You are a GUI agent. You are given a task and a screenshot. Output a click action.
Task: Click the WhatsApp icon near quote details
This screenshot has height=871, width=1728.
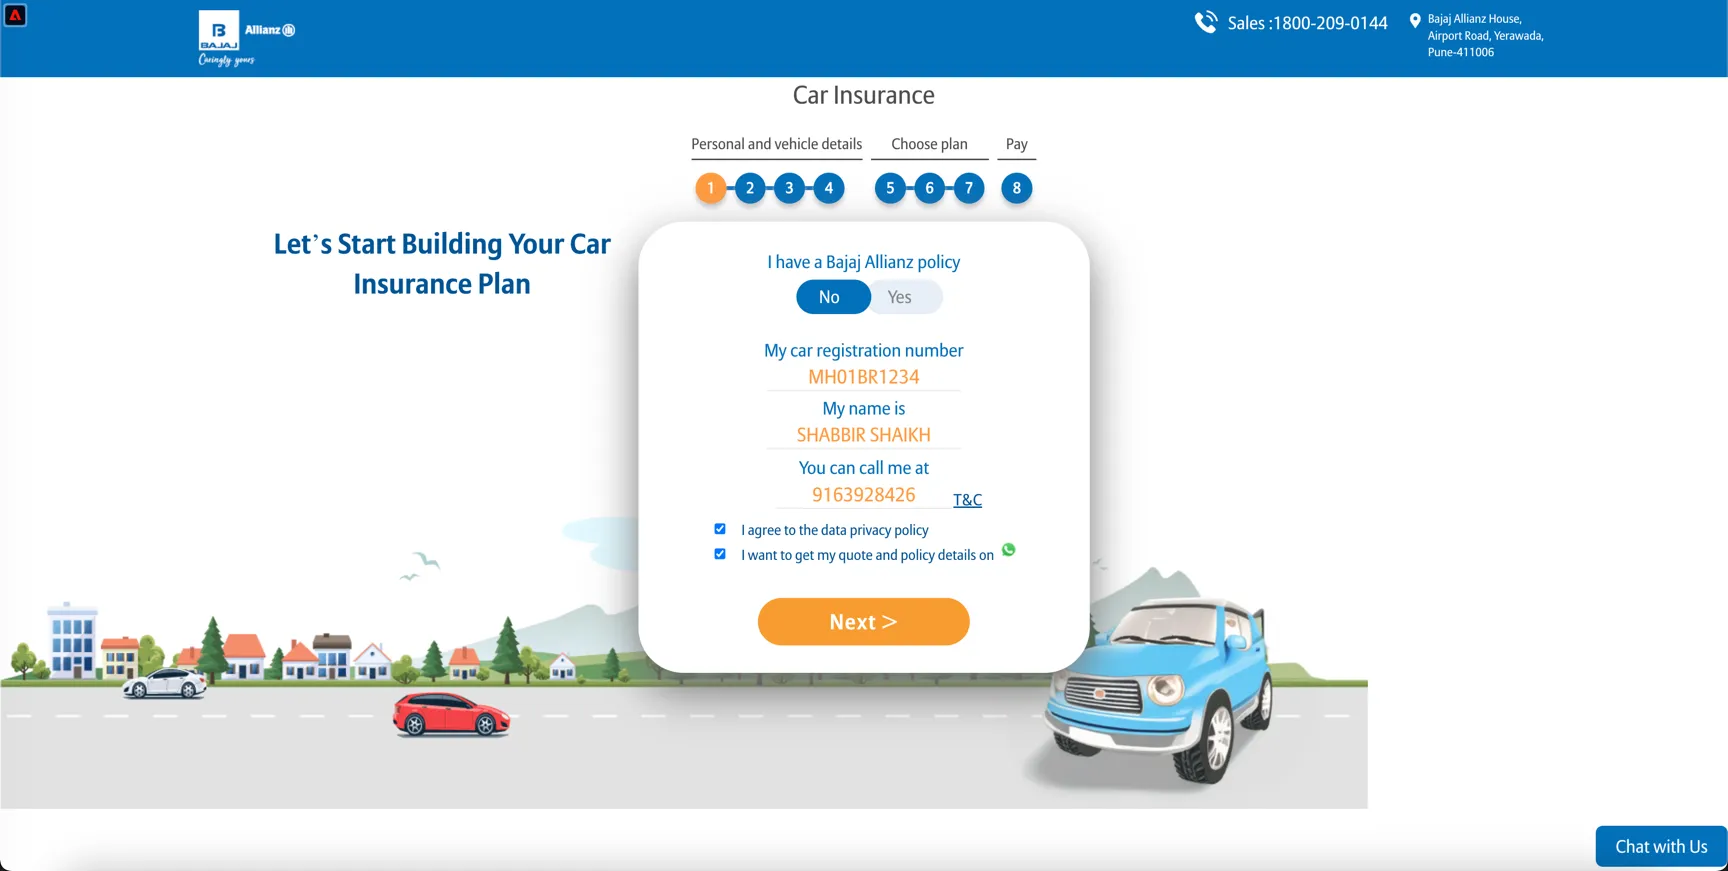pyautogui.click(x=1009, y=550)
